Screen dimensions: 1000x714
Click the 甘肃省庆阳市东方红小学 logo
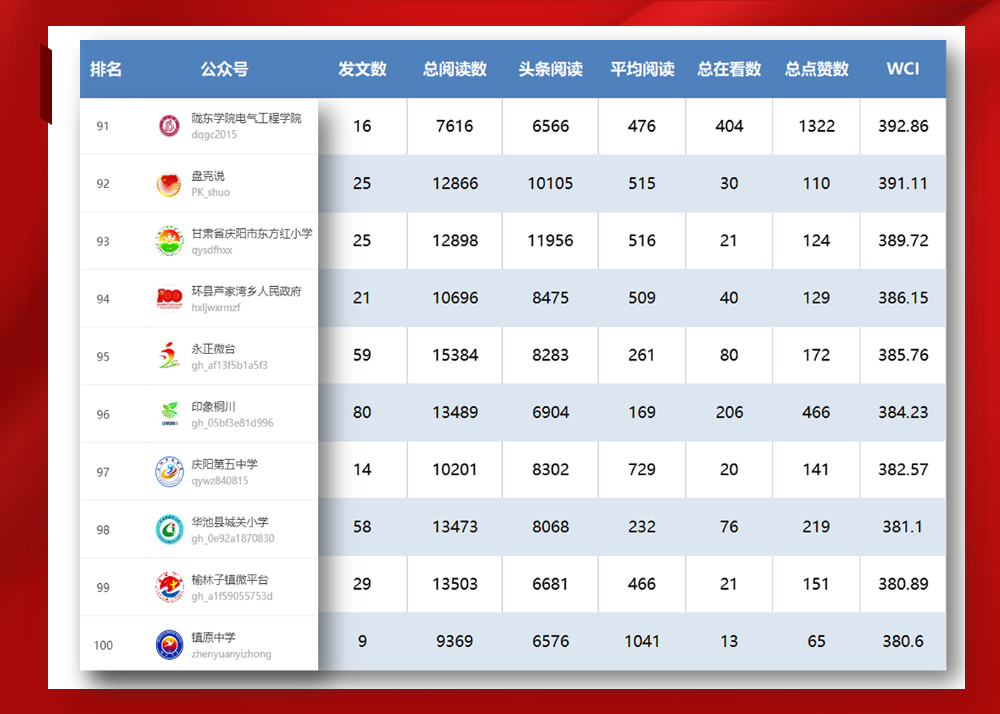coord(169,241)
